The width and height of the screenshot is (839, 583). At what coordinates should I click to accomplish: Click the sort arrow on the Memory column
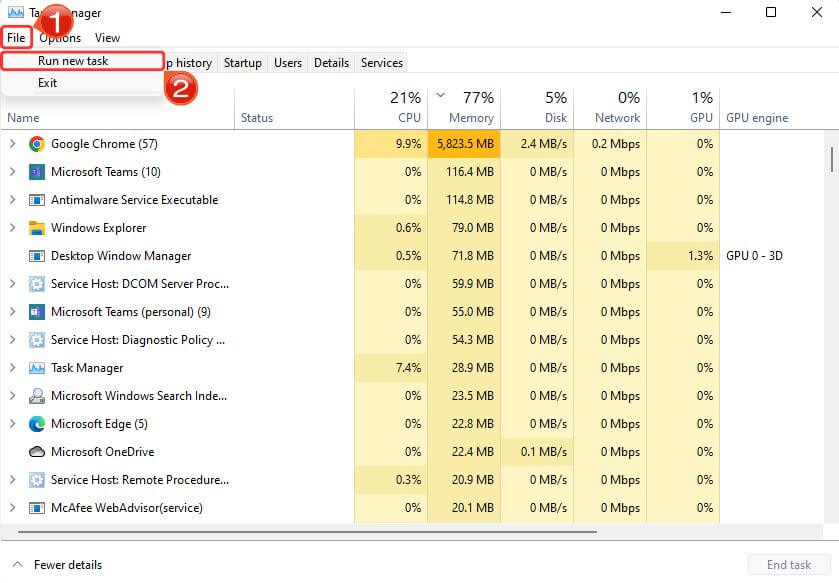pos(440,97)
